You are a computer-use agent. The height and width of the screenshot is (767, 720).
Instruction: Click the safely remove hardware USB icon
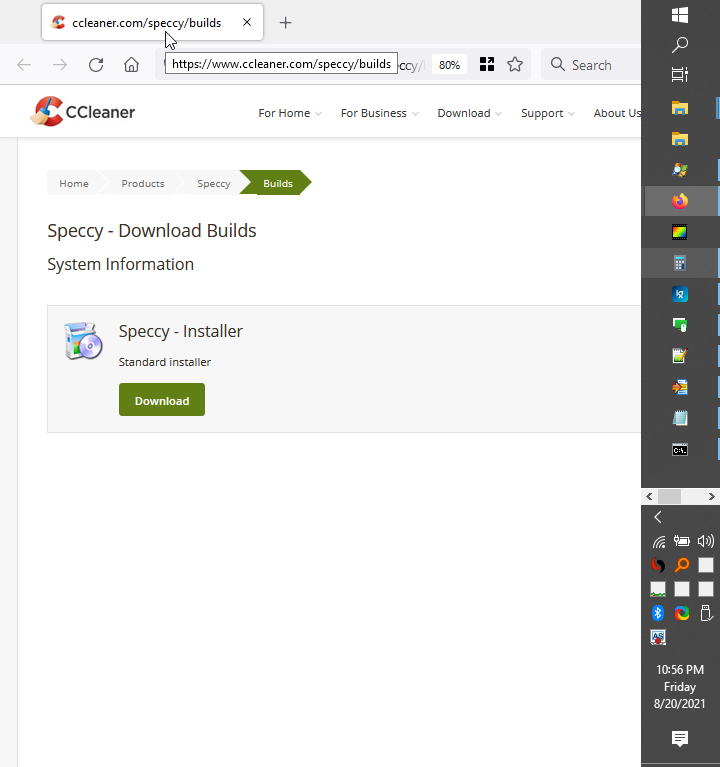706,613
